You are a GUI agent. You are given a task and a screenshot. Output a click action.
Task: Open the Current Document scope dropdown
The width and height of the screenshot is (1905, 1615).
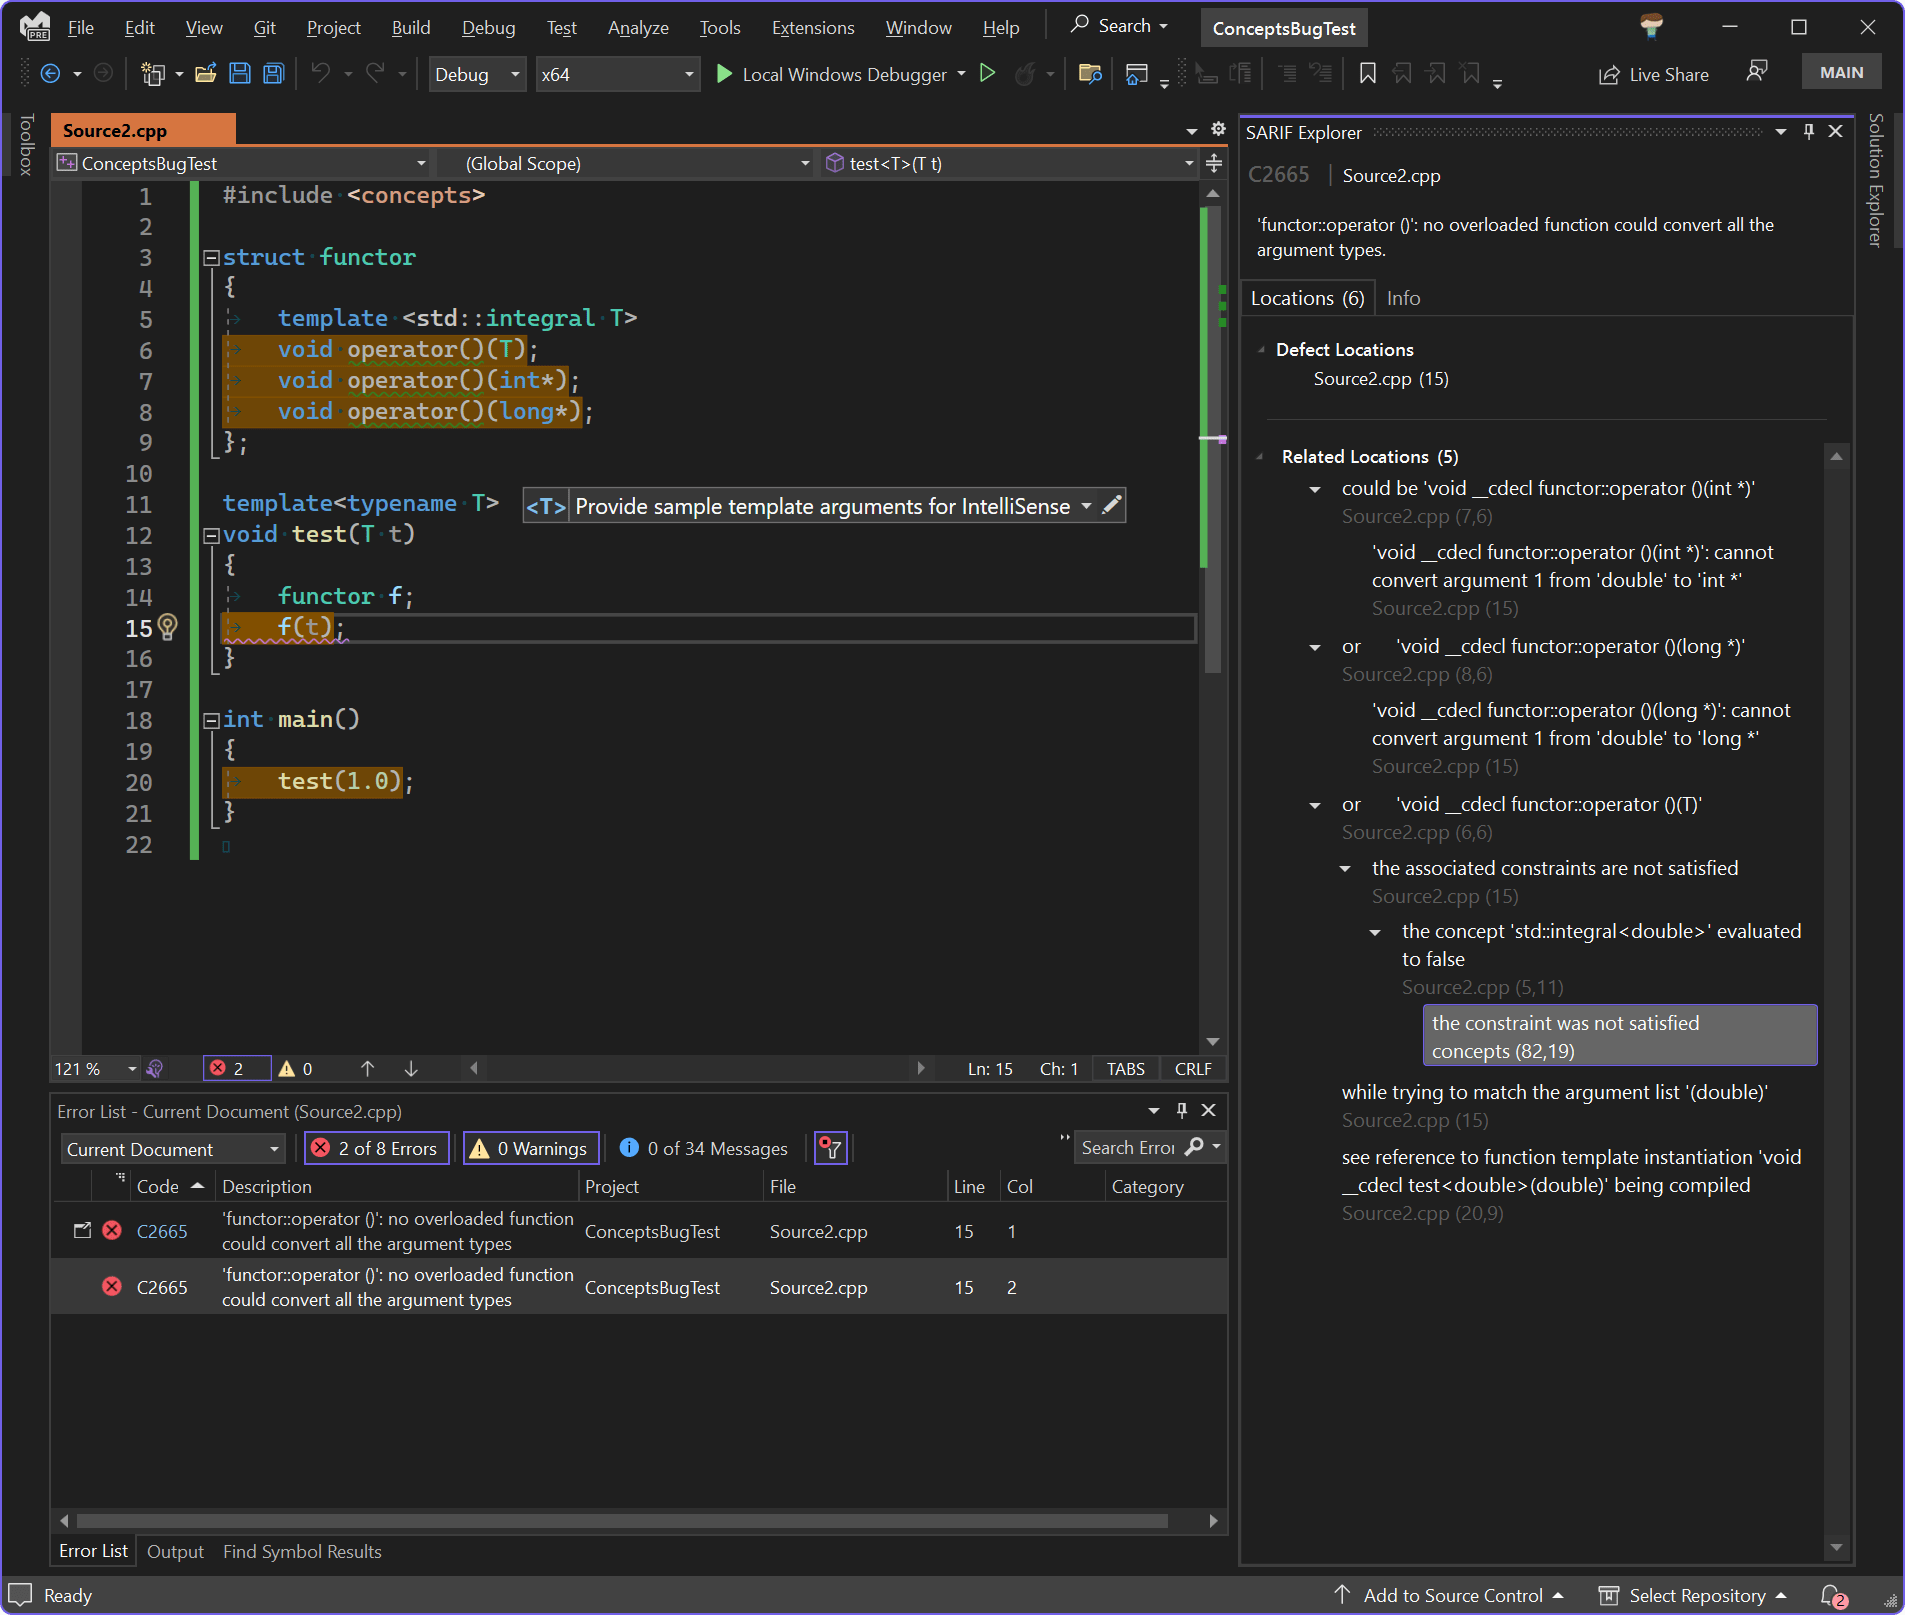[x=172, y=1149]
